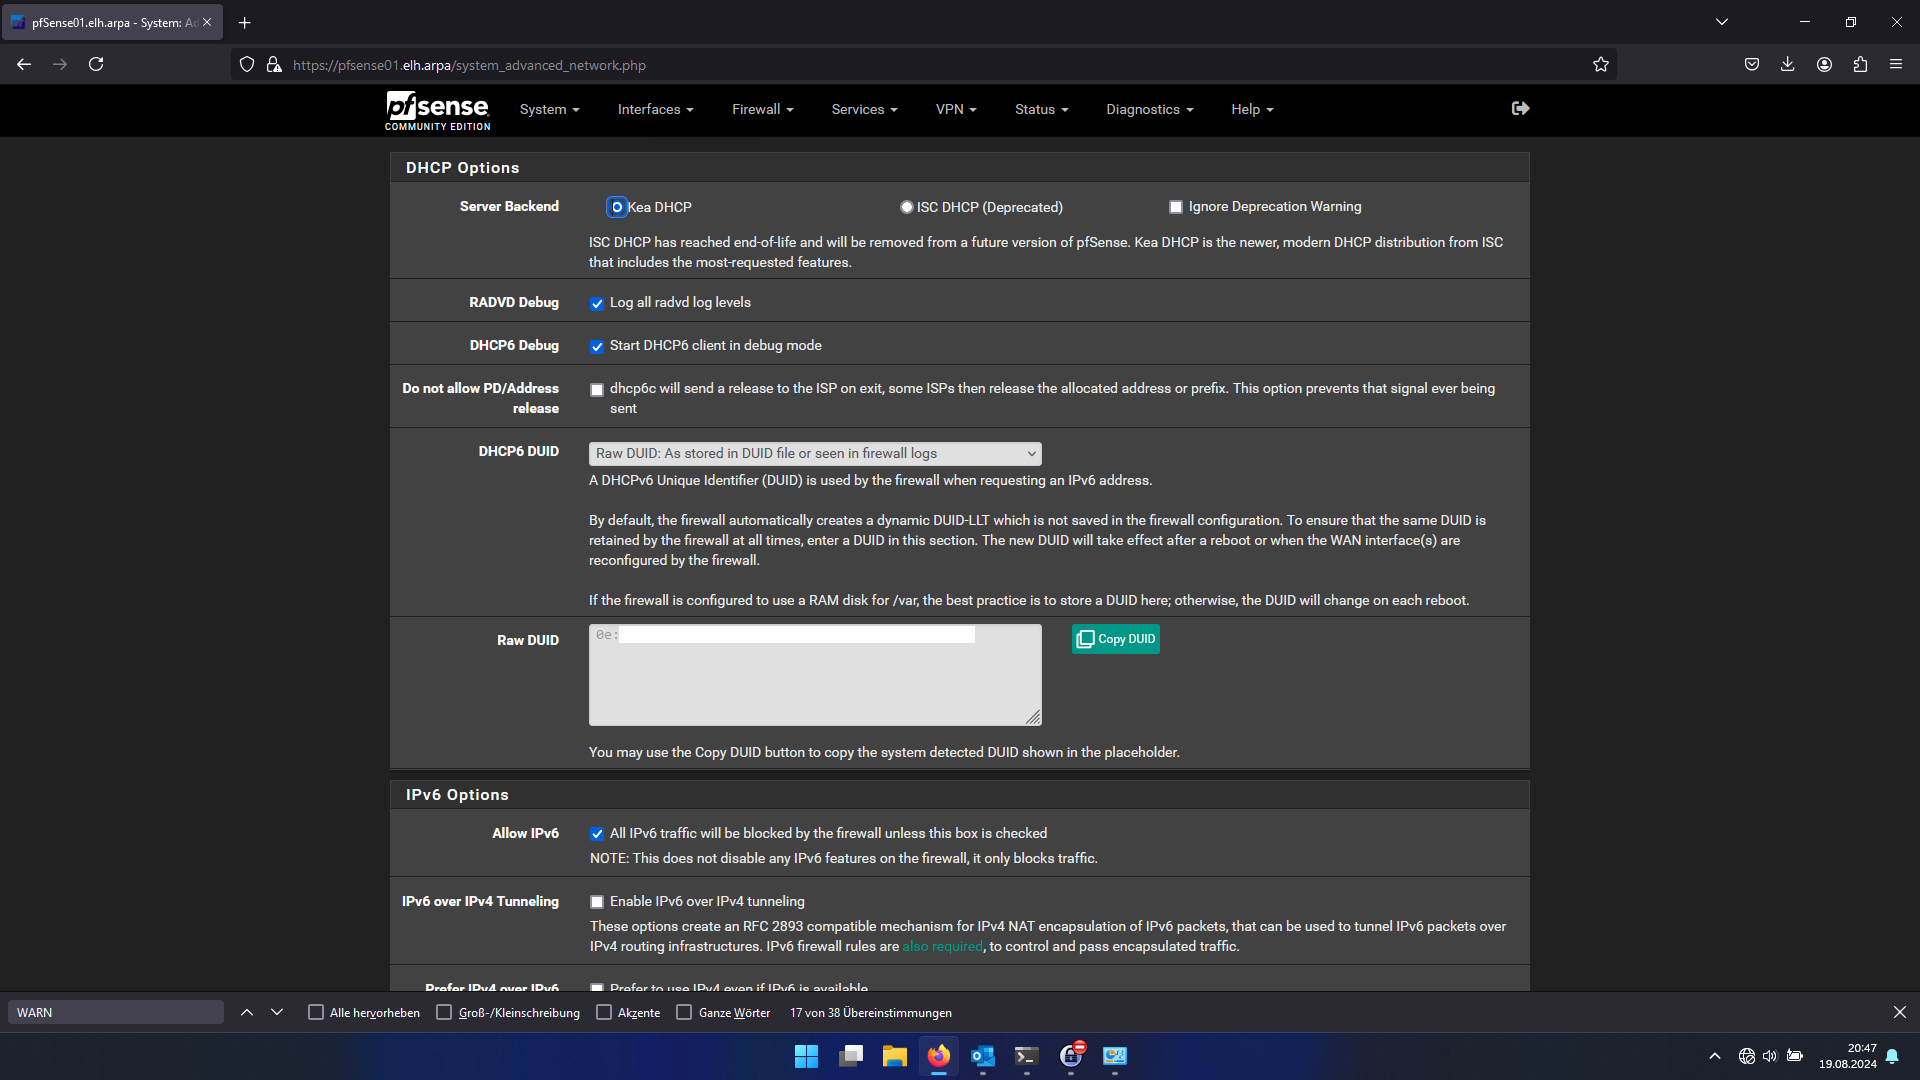Open the VPN menu
1920x1080 pixels.
point(956,109)
